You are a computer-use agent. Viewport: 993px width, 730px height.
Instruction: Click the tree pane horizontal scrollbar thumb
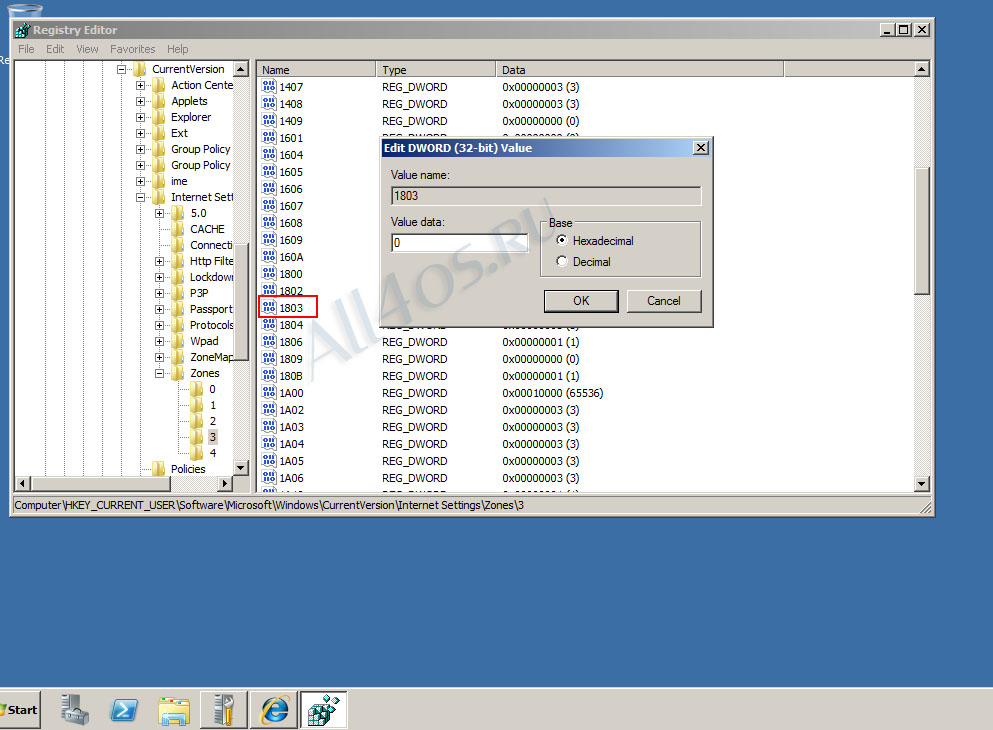[101, 484]
